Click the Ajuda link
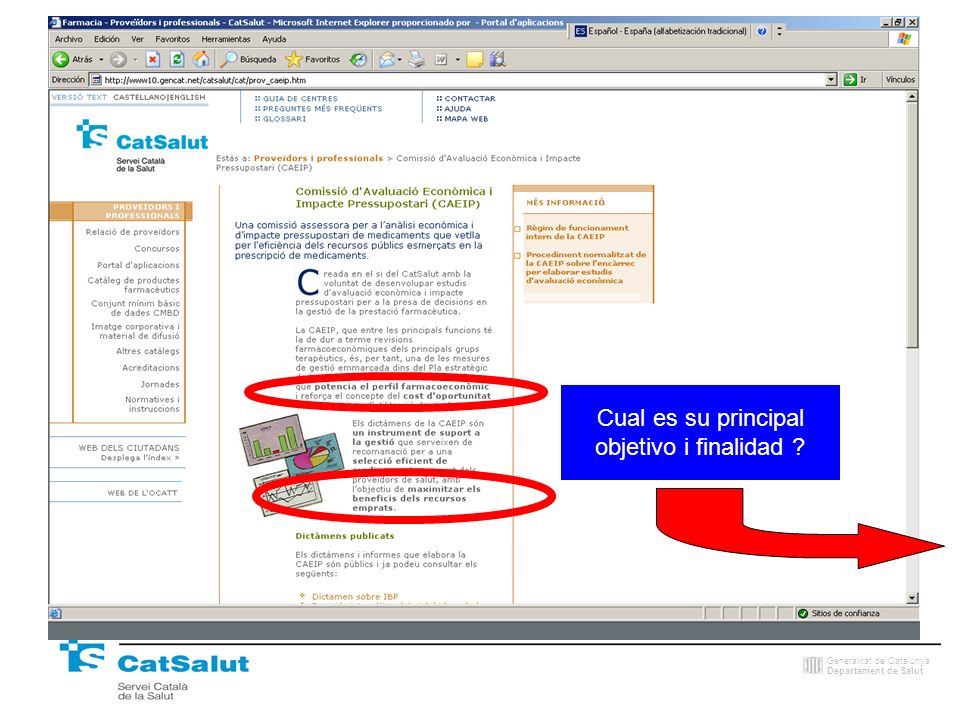960x720 pixels. click(458, 109)
